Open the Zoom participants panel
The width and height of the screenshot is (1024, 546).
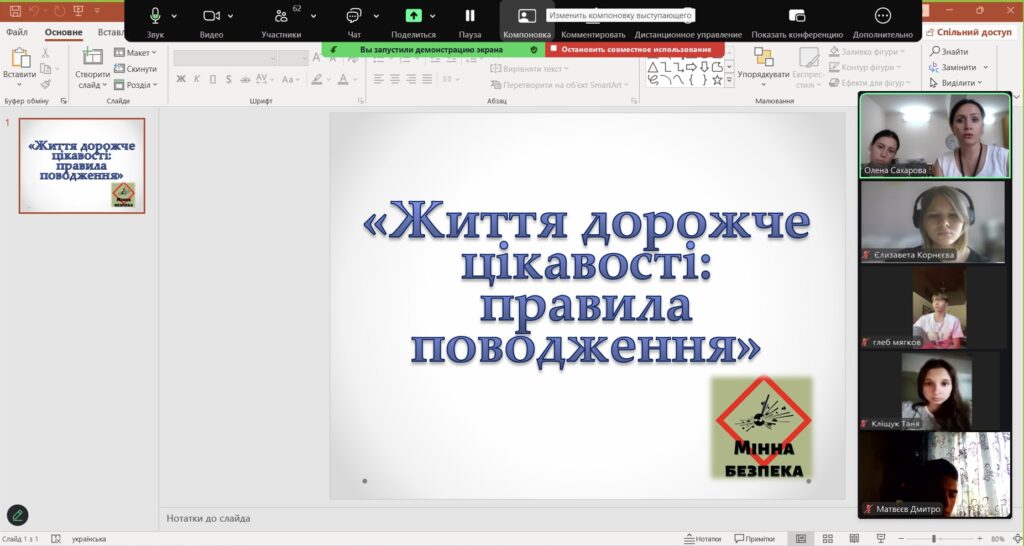(281, 17)
